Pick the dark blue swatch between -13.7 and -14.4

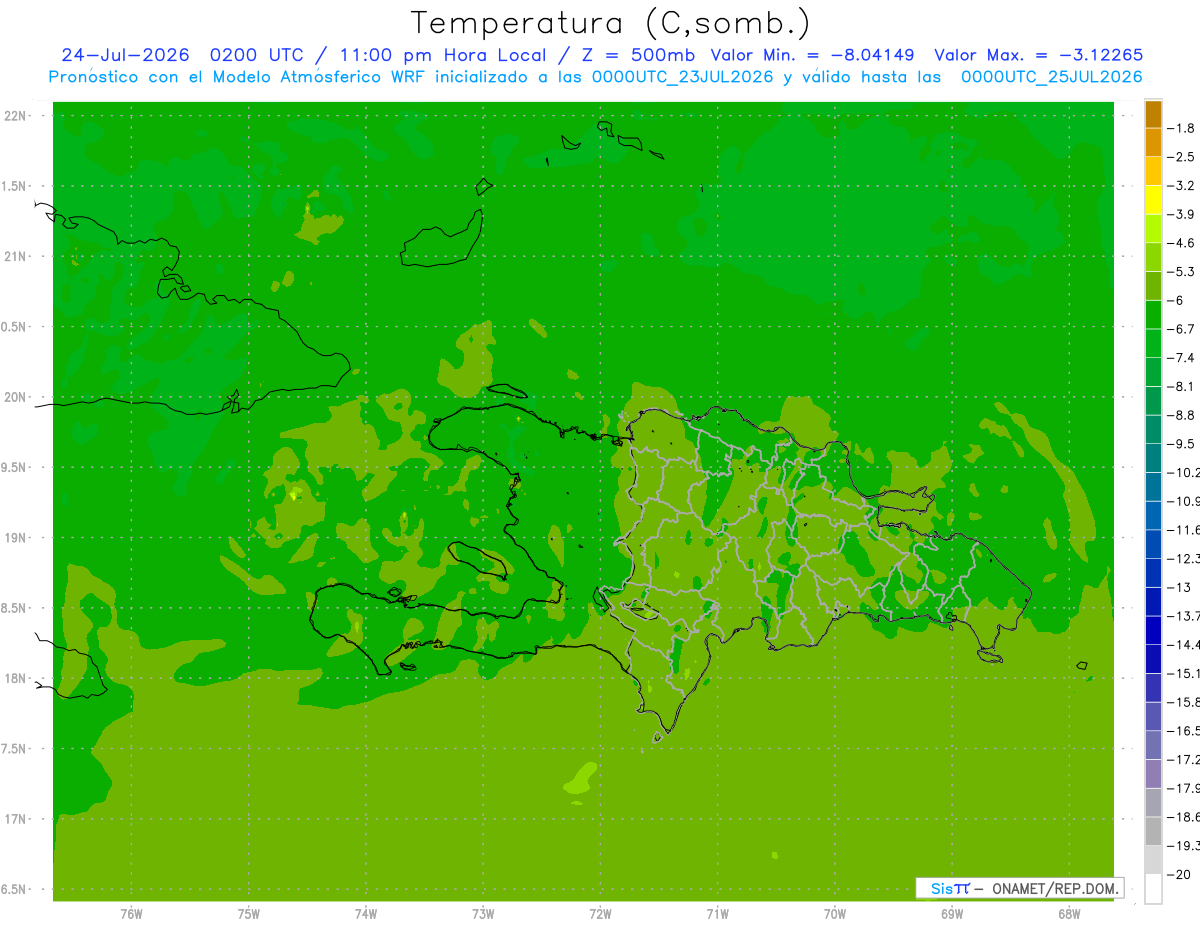1153,630
